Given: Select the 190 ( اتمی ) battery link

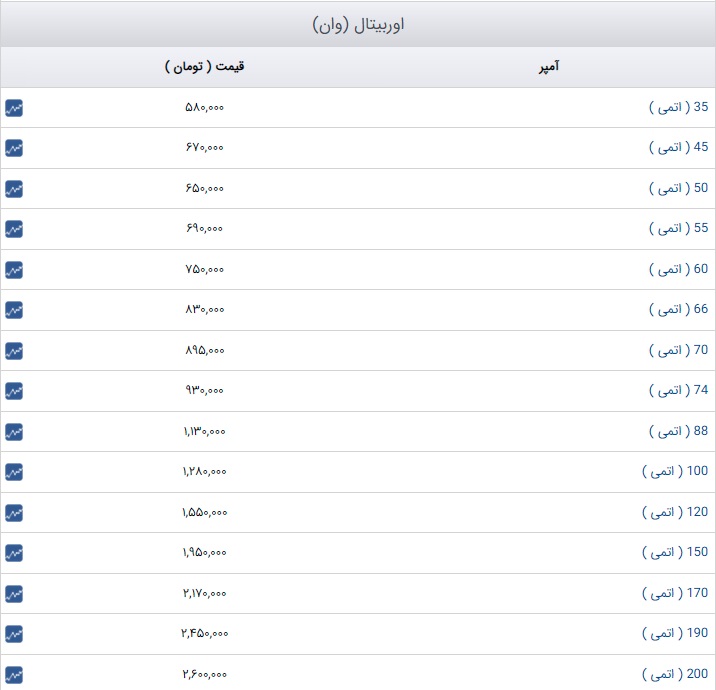Looking at the screenshot, I should (675, 633).
